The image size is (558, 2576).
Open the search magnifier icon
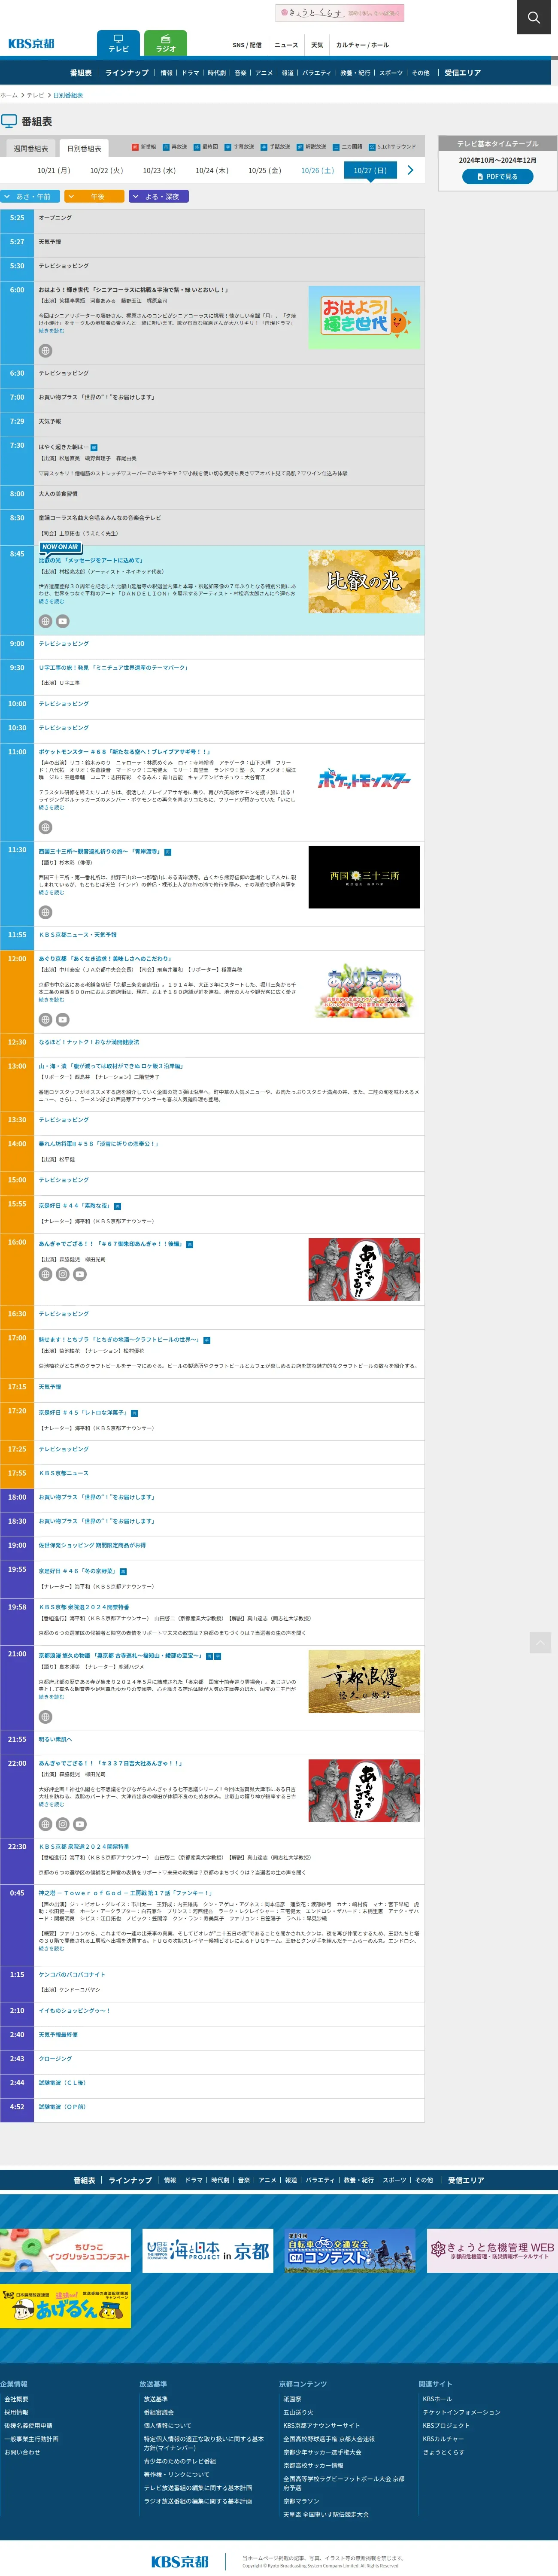[534, 17]
